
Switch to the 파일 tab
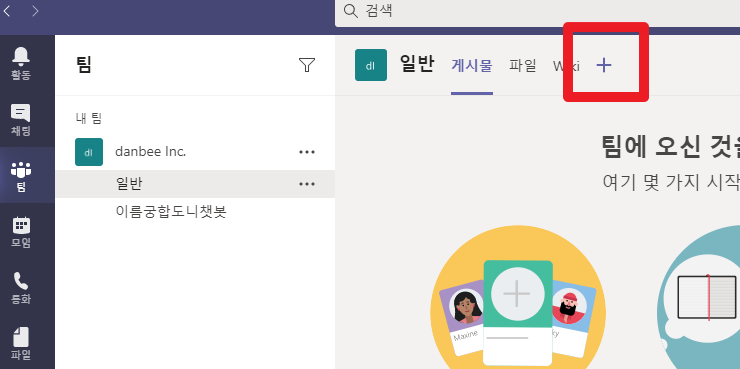pos(522,65)
